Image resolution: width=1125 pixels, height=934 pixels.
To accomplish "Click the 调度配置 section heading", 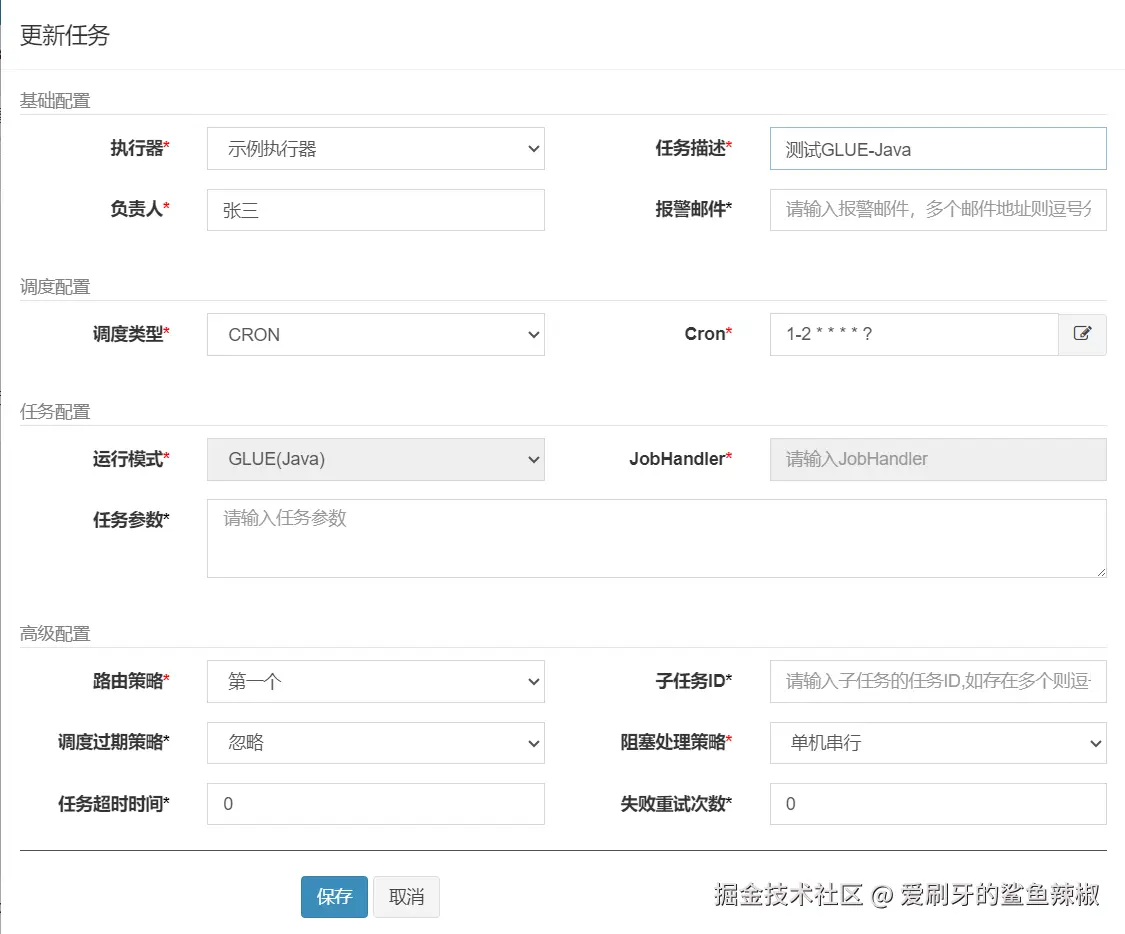I will click(x=55, y=287).
